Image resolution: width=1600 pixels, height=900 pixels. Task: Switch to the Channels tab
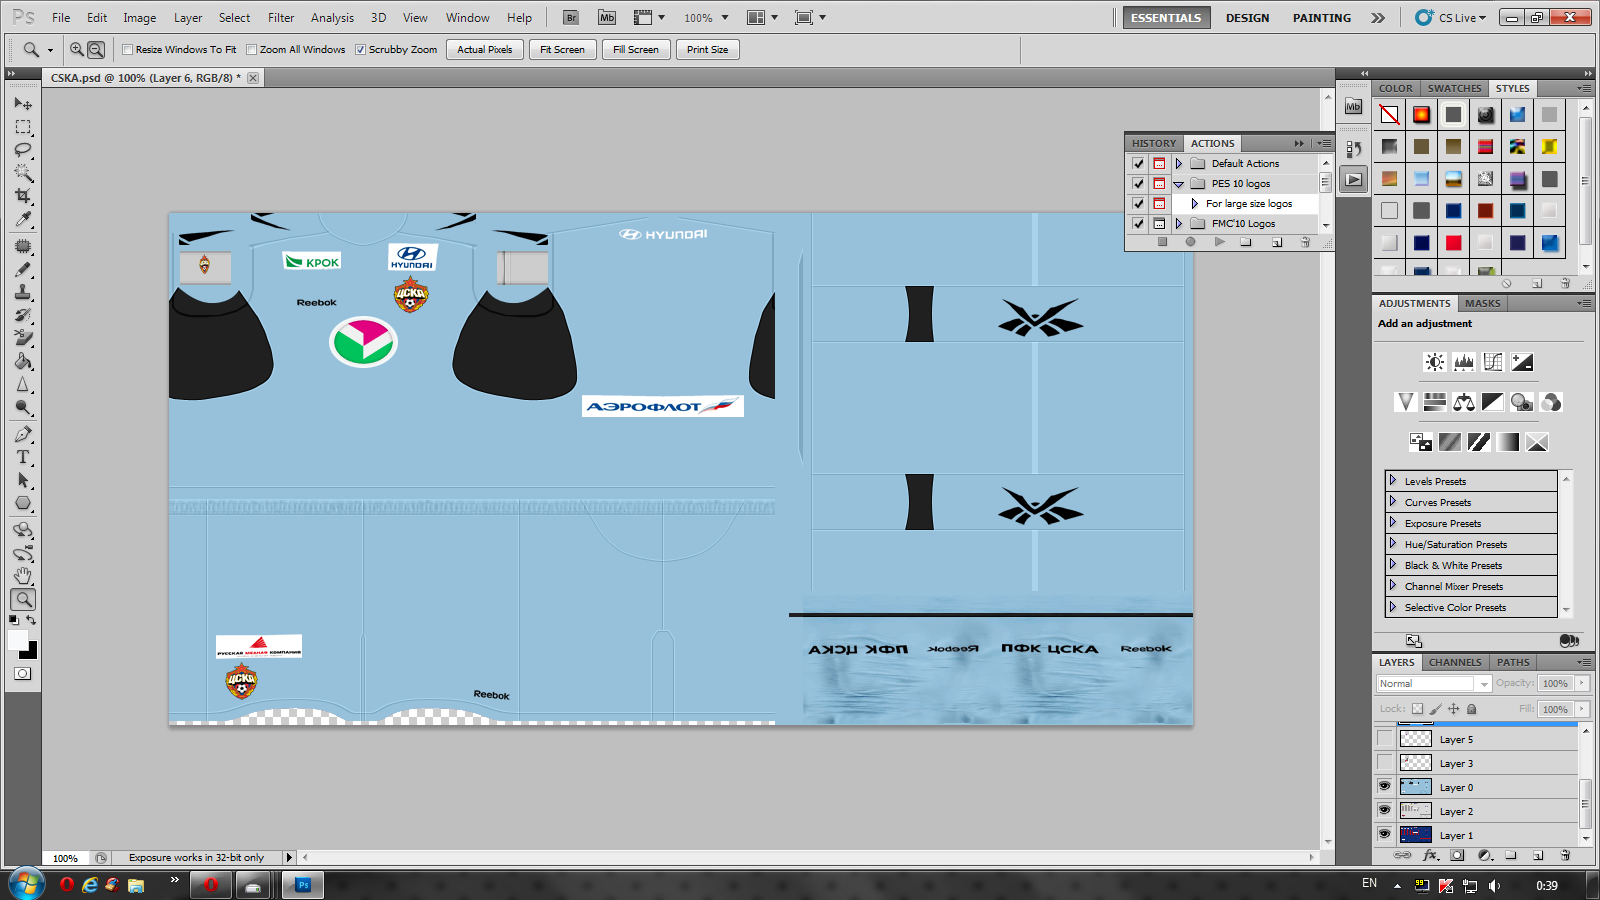1455,662
